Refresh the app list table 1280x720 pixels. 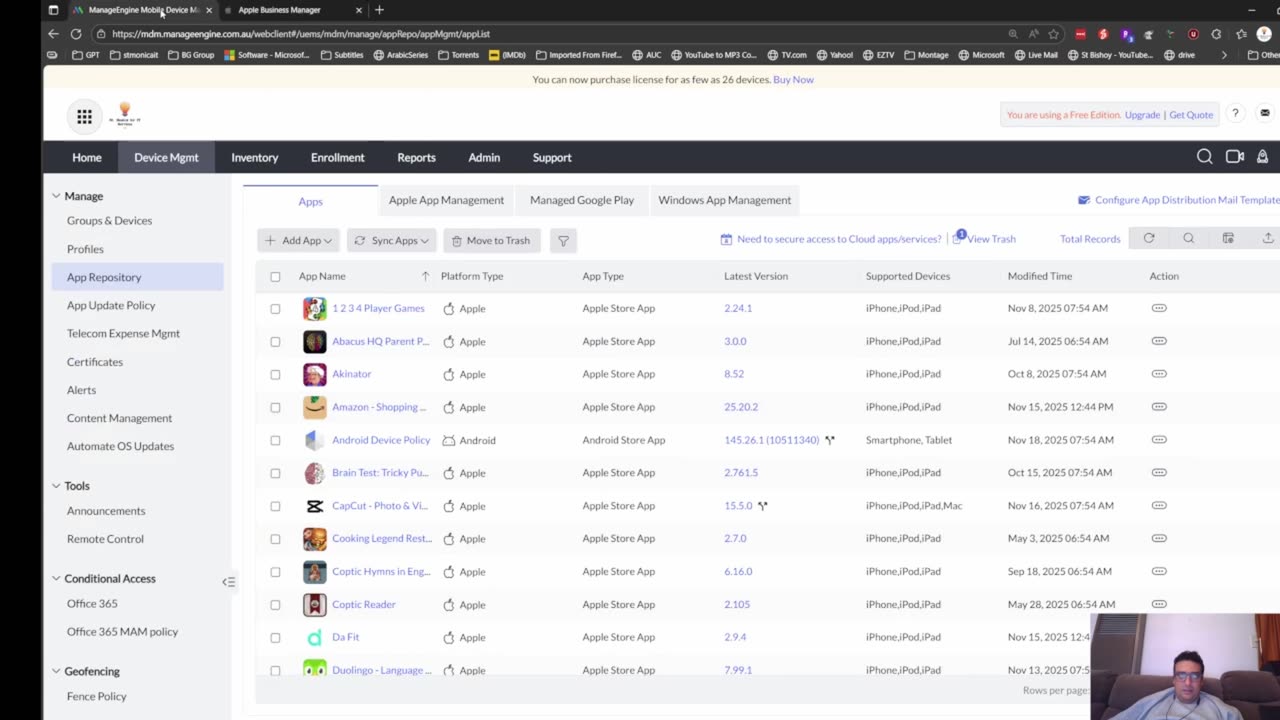tap(1149, 238)
